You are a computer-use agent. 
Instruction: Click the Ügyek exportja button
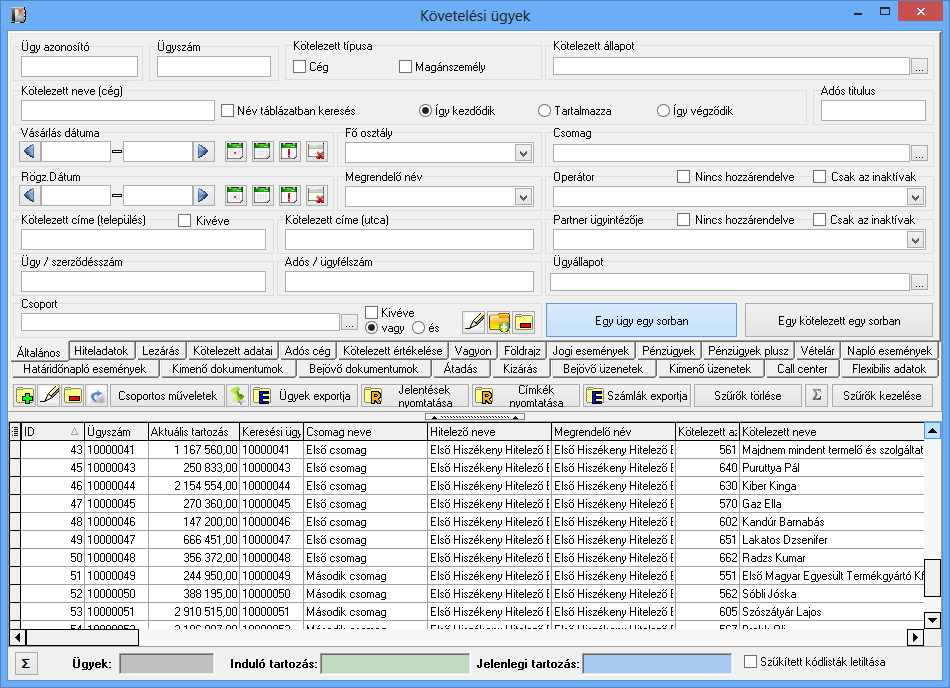[303, 395]
